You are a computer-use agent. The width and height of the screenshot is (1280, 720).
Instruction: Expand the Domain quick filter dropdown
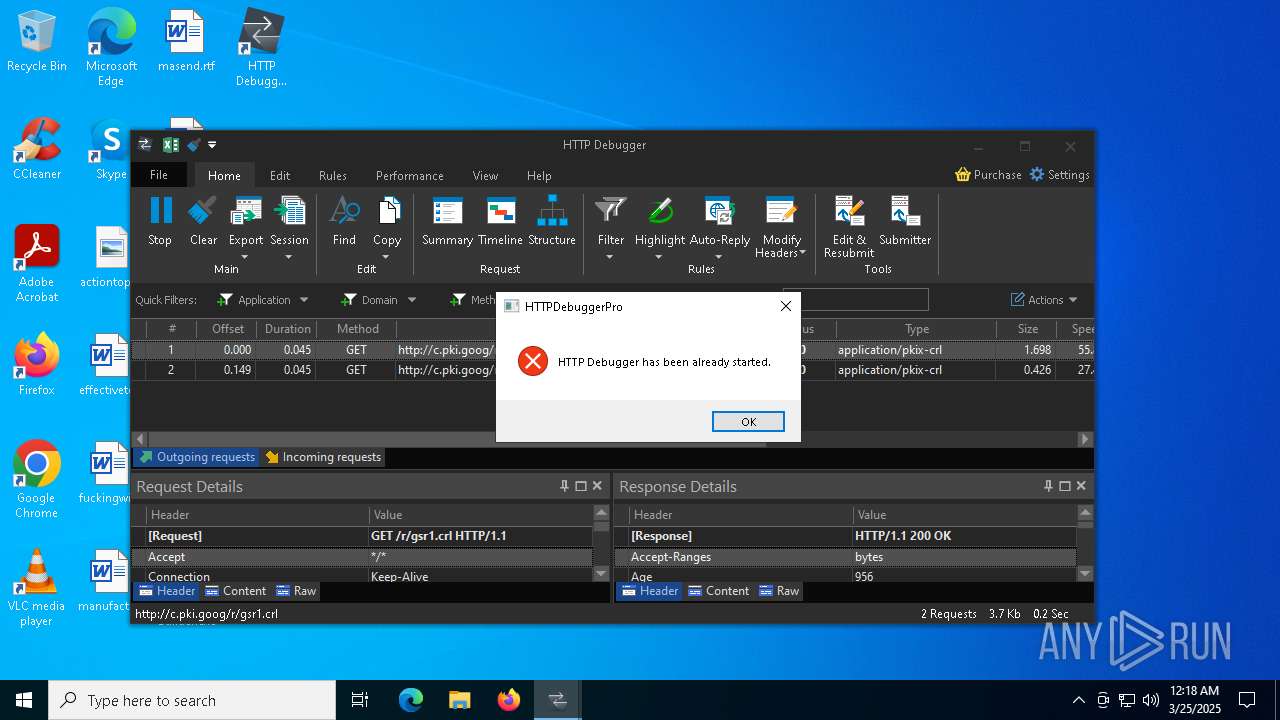[x=411, y=300]
